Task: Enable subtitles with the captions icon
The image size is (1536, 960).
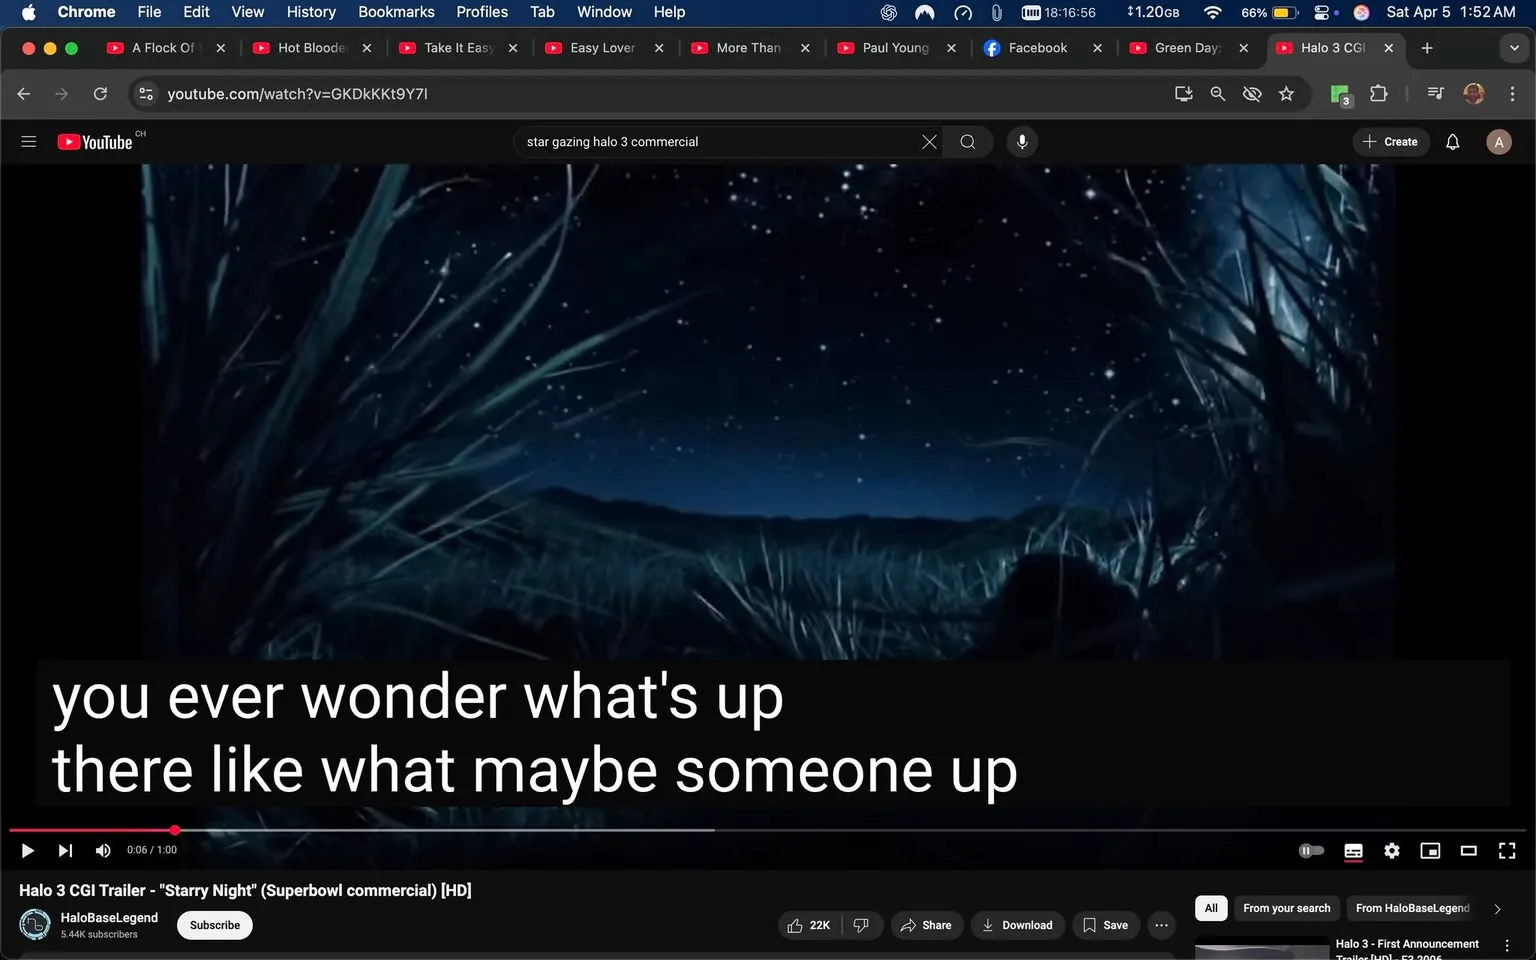Action: [1353, 850]
